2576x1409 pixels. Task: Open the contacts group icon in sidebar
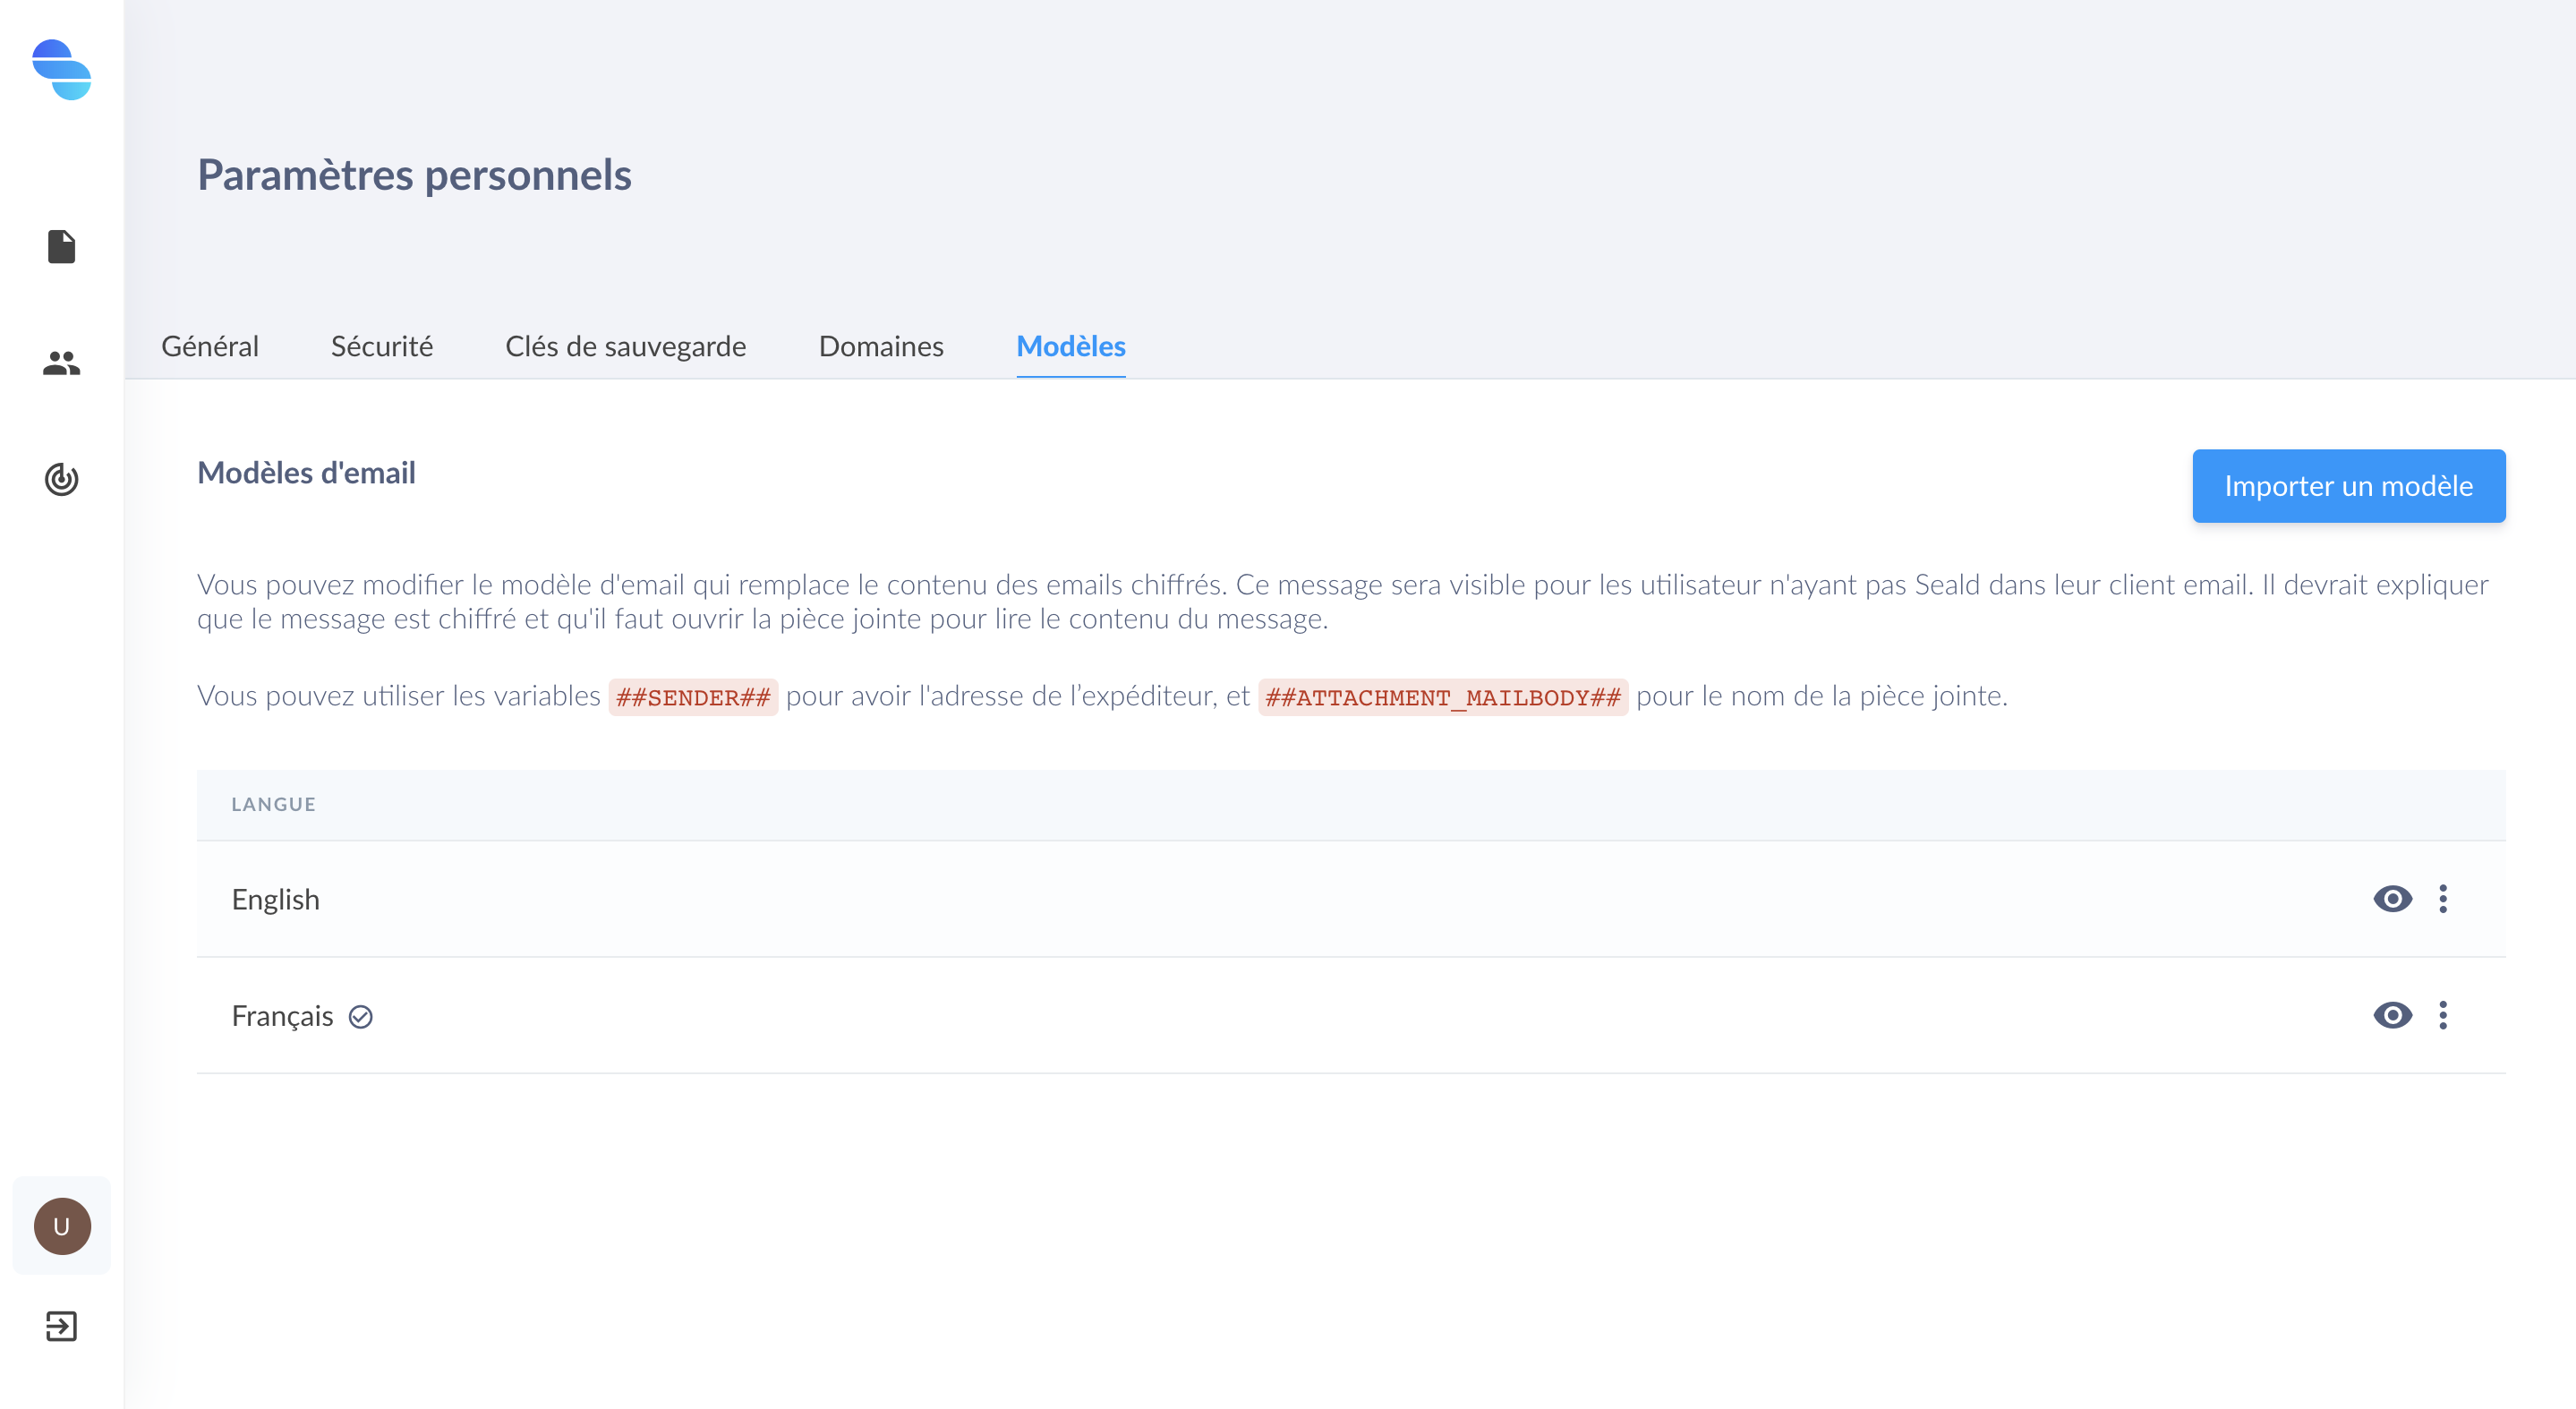[x=61, y=363]
